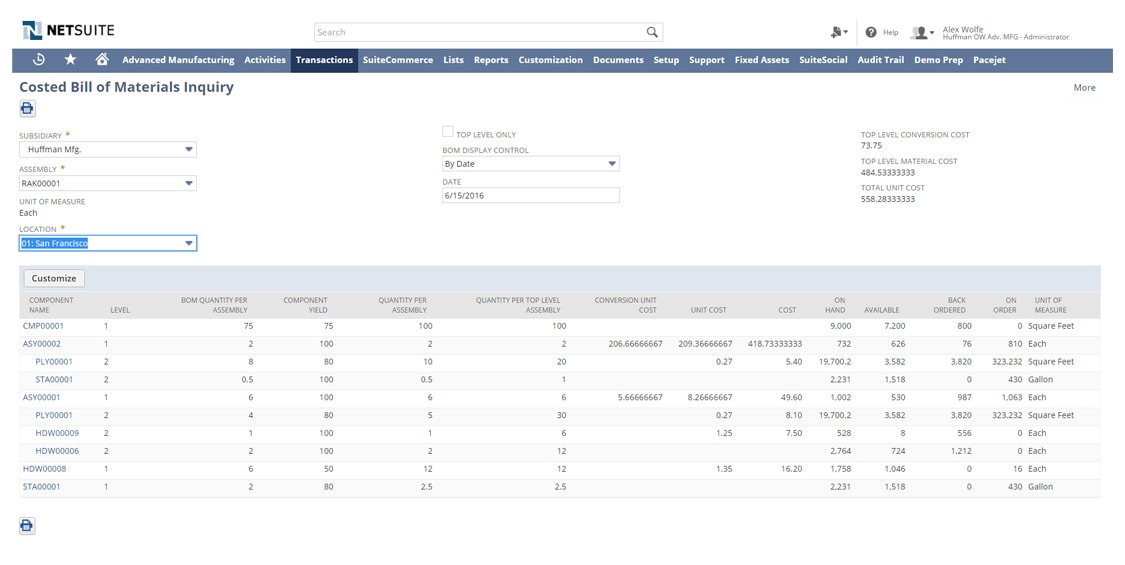Open the ASY00002 component link
This screenshot has height=565, width=1125.
pos(42,344)
